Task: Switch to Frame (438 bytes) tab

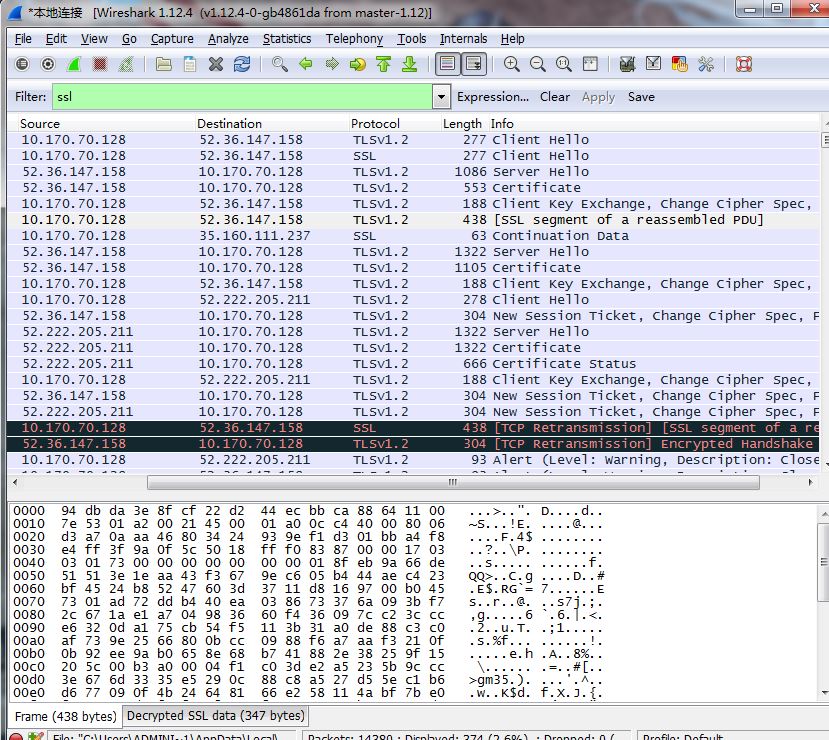Action: 66,716
